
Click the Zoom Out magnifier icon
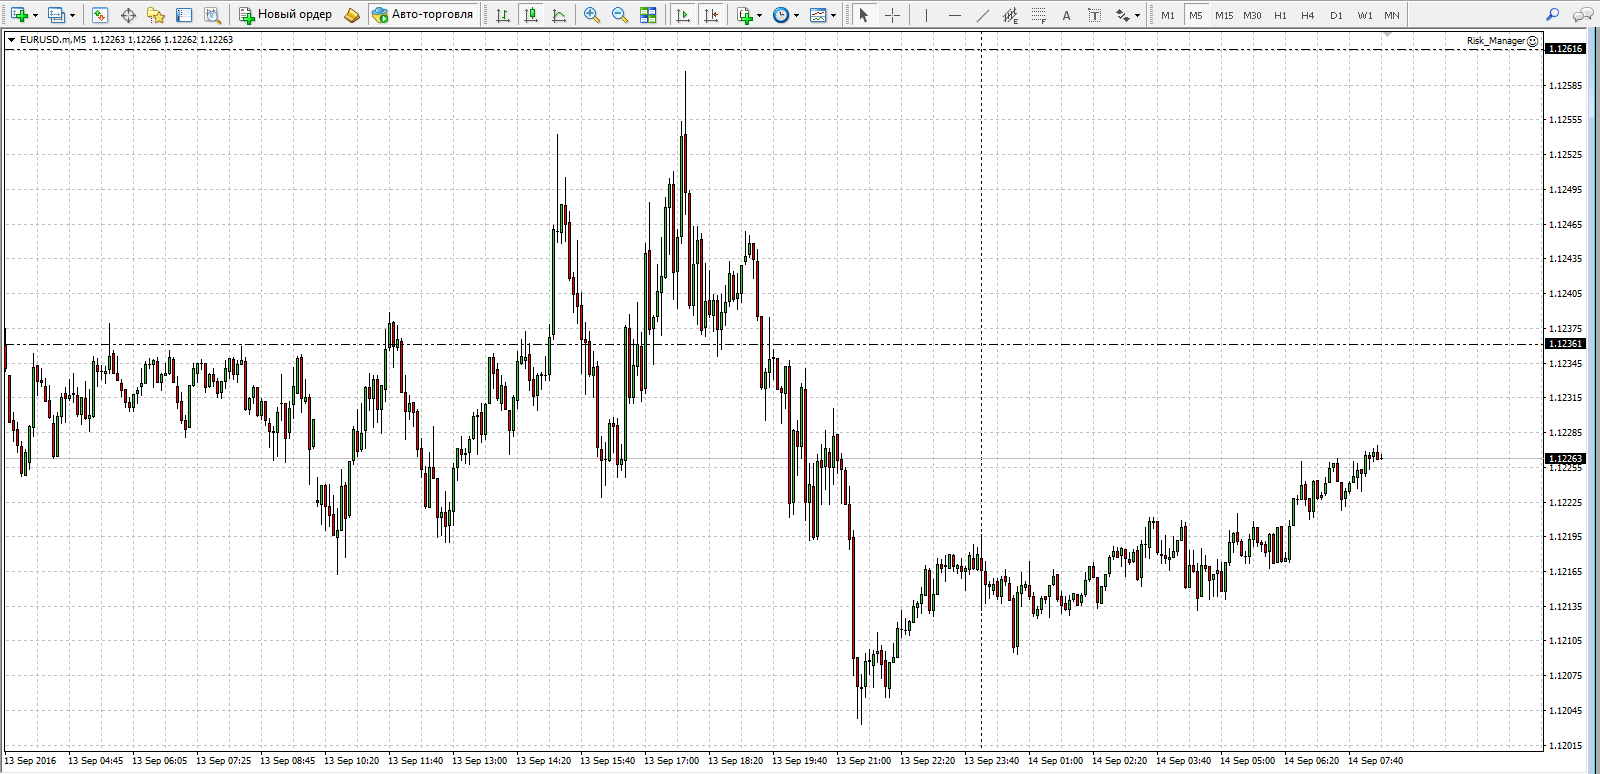point(620,15)
